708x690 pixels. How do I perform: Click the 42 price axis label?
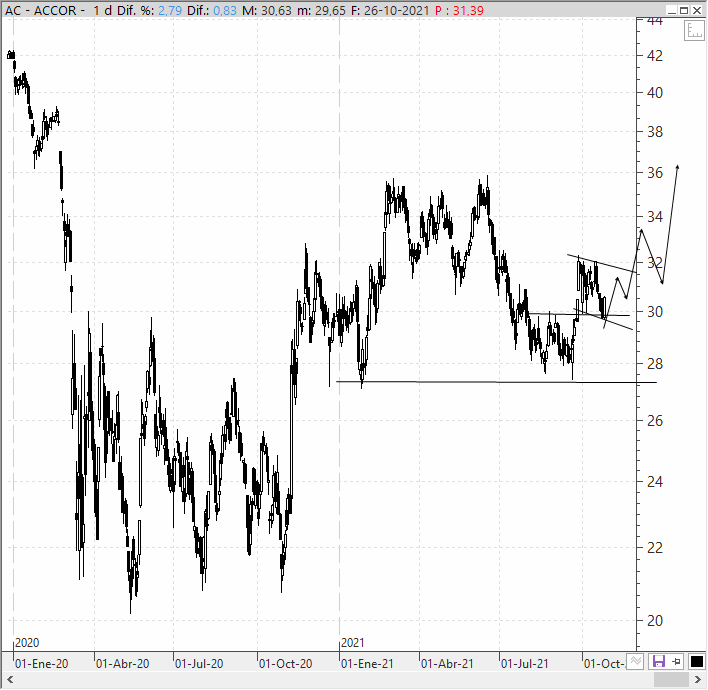655,56
